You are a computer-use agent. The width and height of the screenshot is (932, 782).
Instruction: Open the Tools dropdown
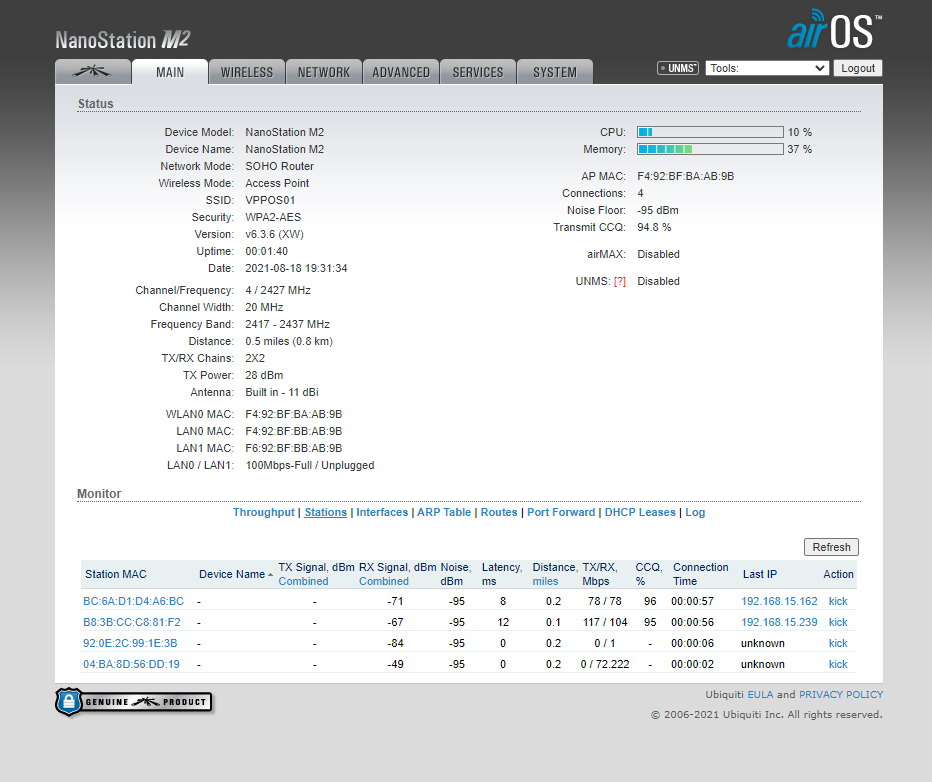click(767, 68)
